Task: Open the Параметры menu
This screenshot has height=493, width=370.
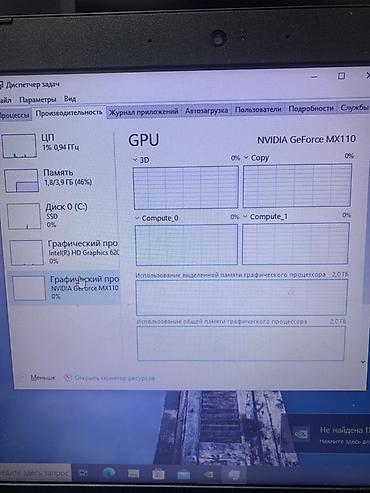Action: [x=37, y=99]
